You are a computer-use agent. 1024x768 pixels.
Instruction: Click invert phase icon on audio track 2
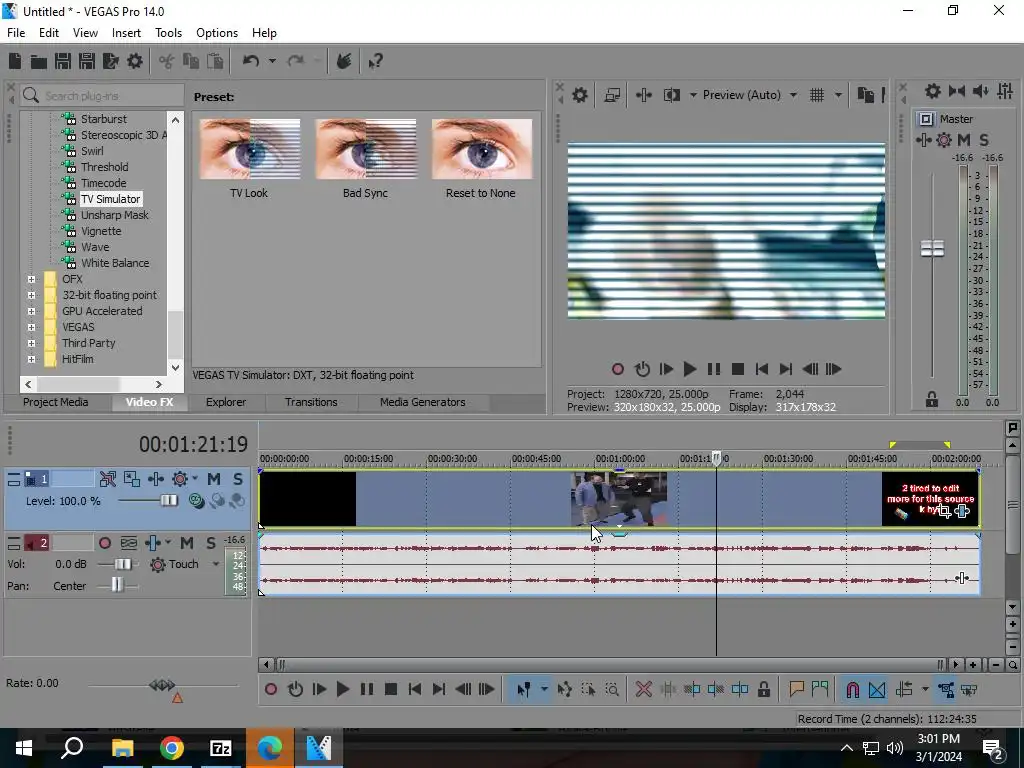tap(129, 543)
